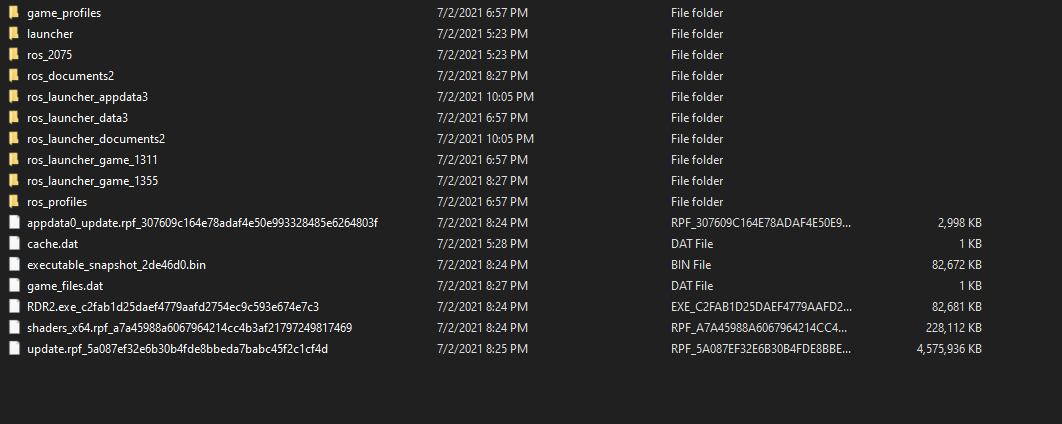Image resolution: width=1062 pixels, height=424 pixels.
Task: Select the game_files.dat file icon
Action: coord(14,285)
